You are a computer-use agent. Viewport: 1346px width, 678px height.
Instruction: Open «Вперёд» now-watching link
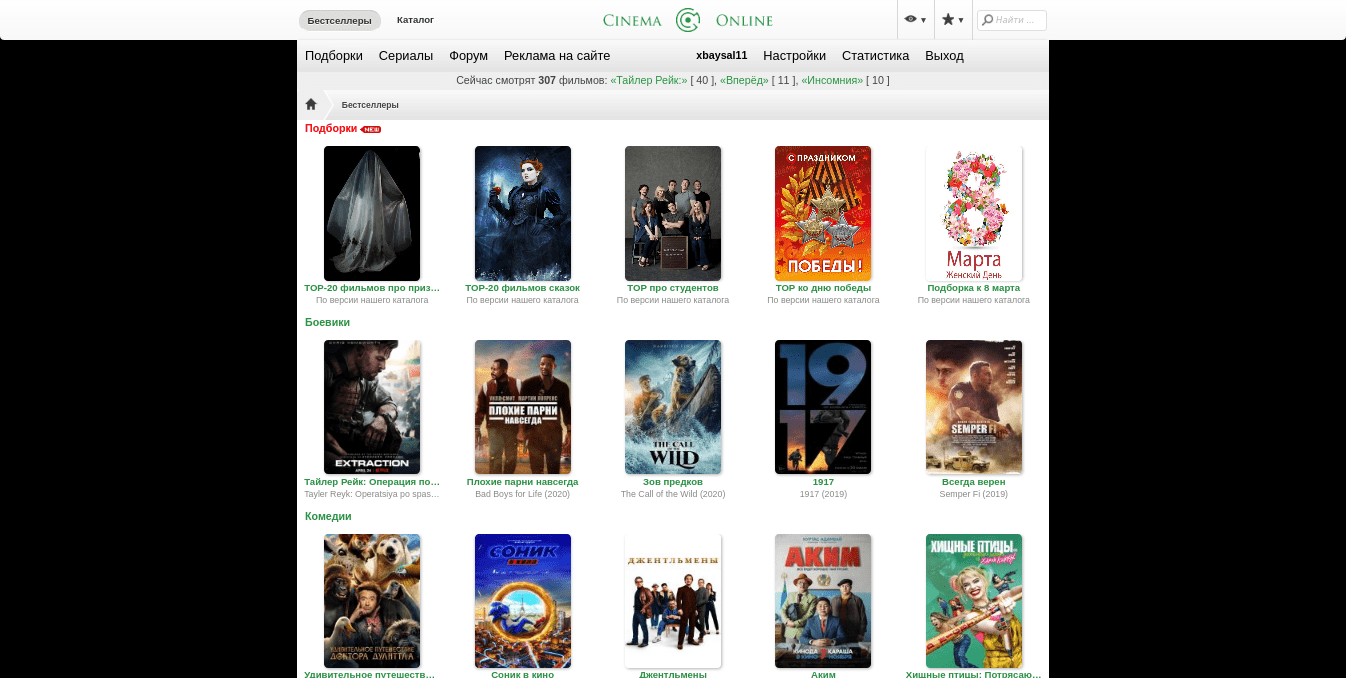pos(744,80)
